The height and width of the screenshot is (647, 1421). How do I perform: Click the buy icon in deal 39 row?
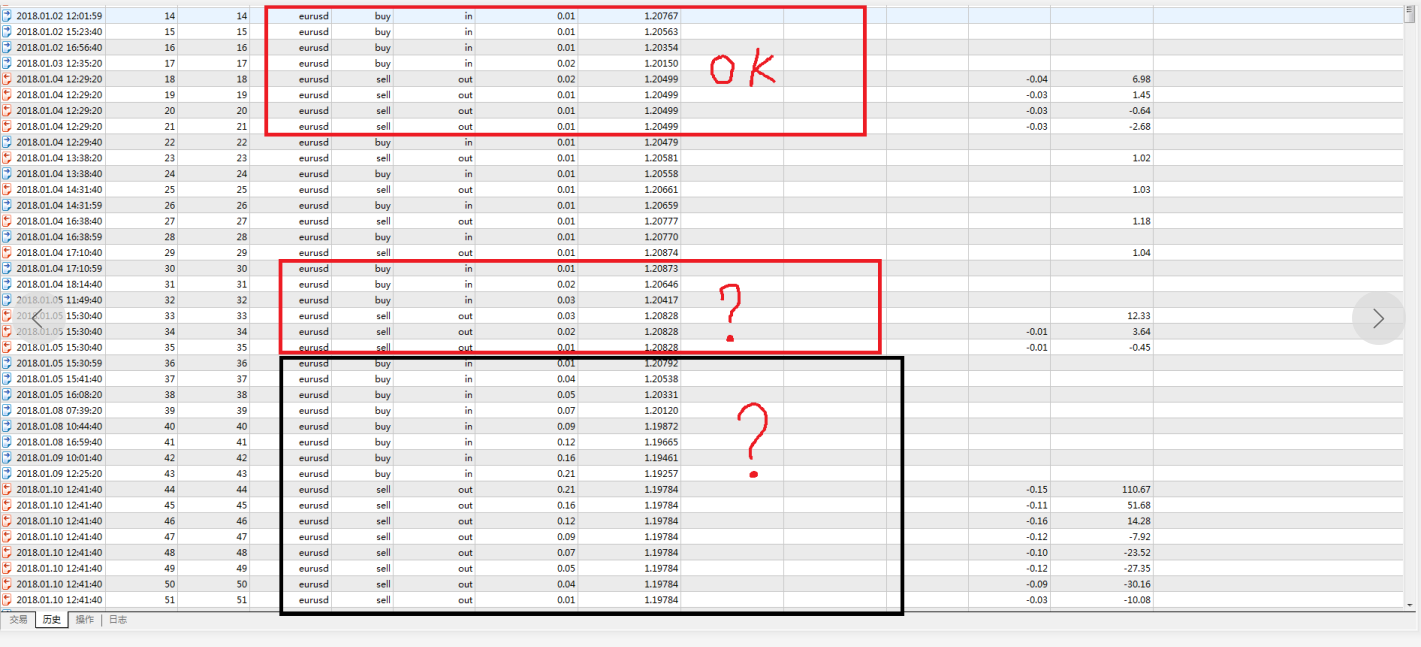[7, 410]
